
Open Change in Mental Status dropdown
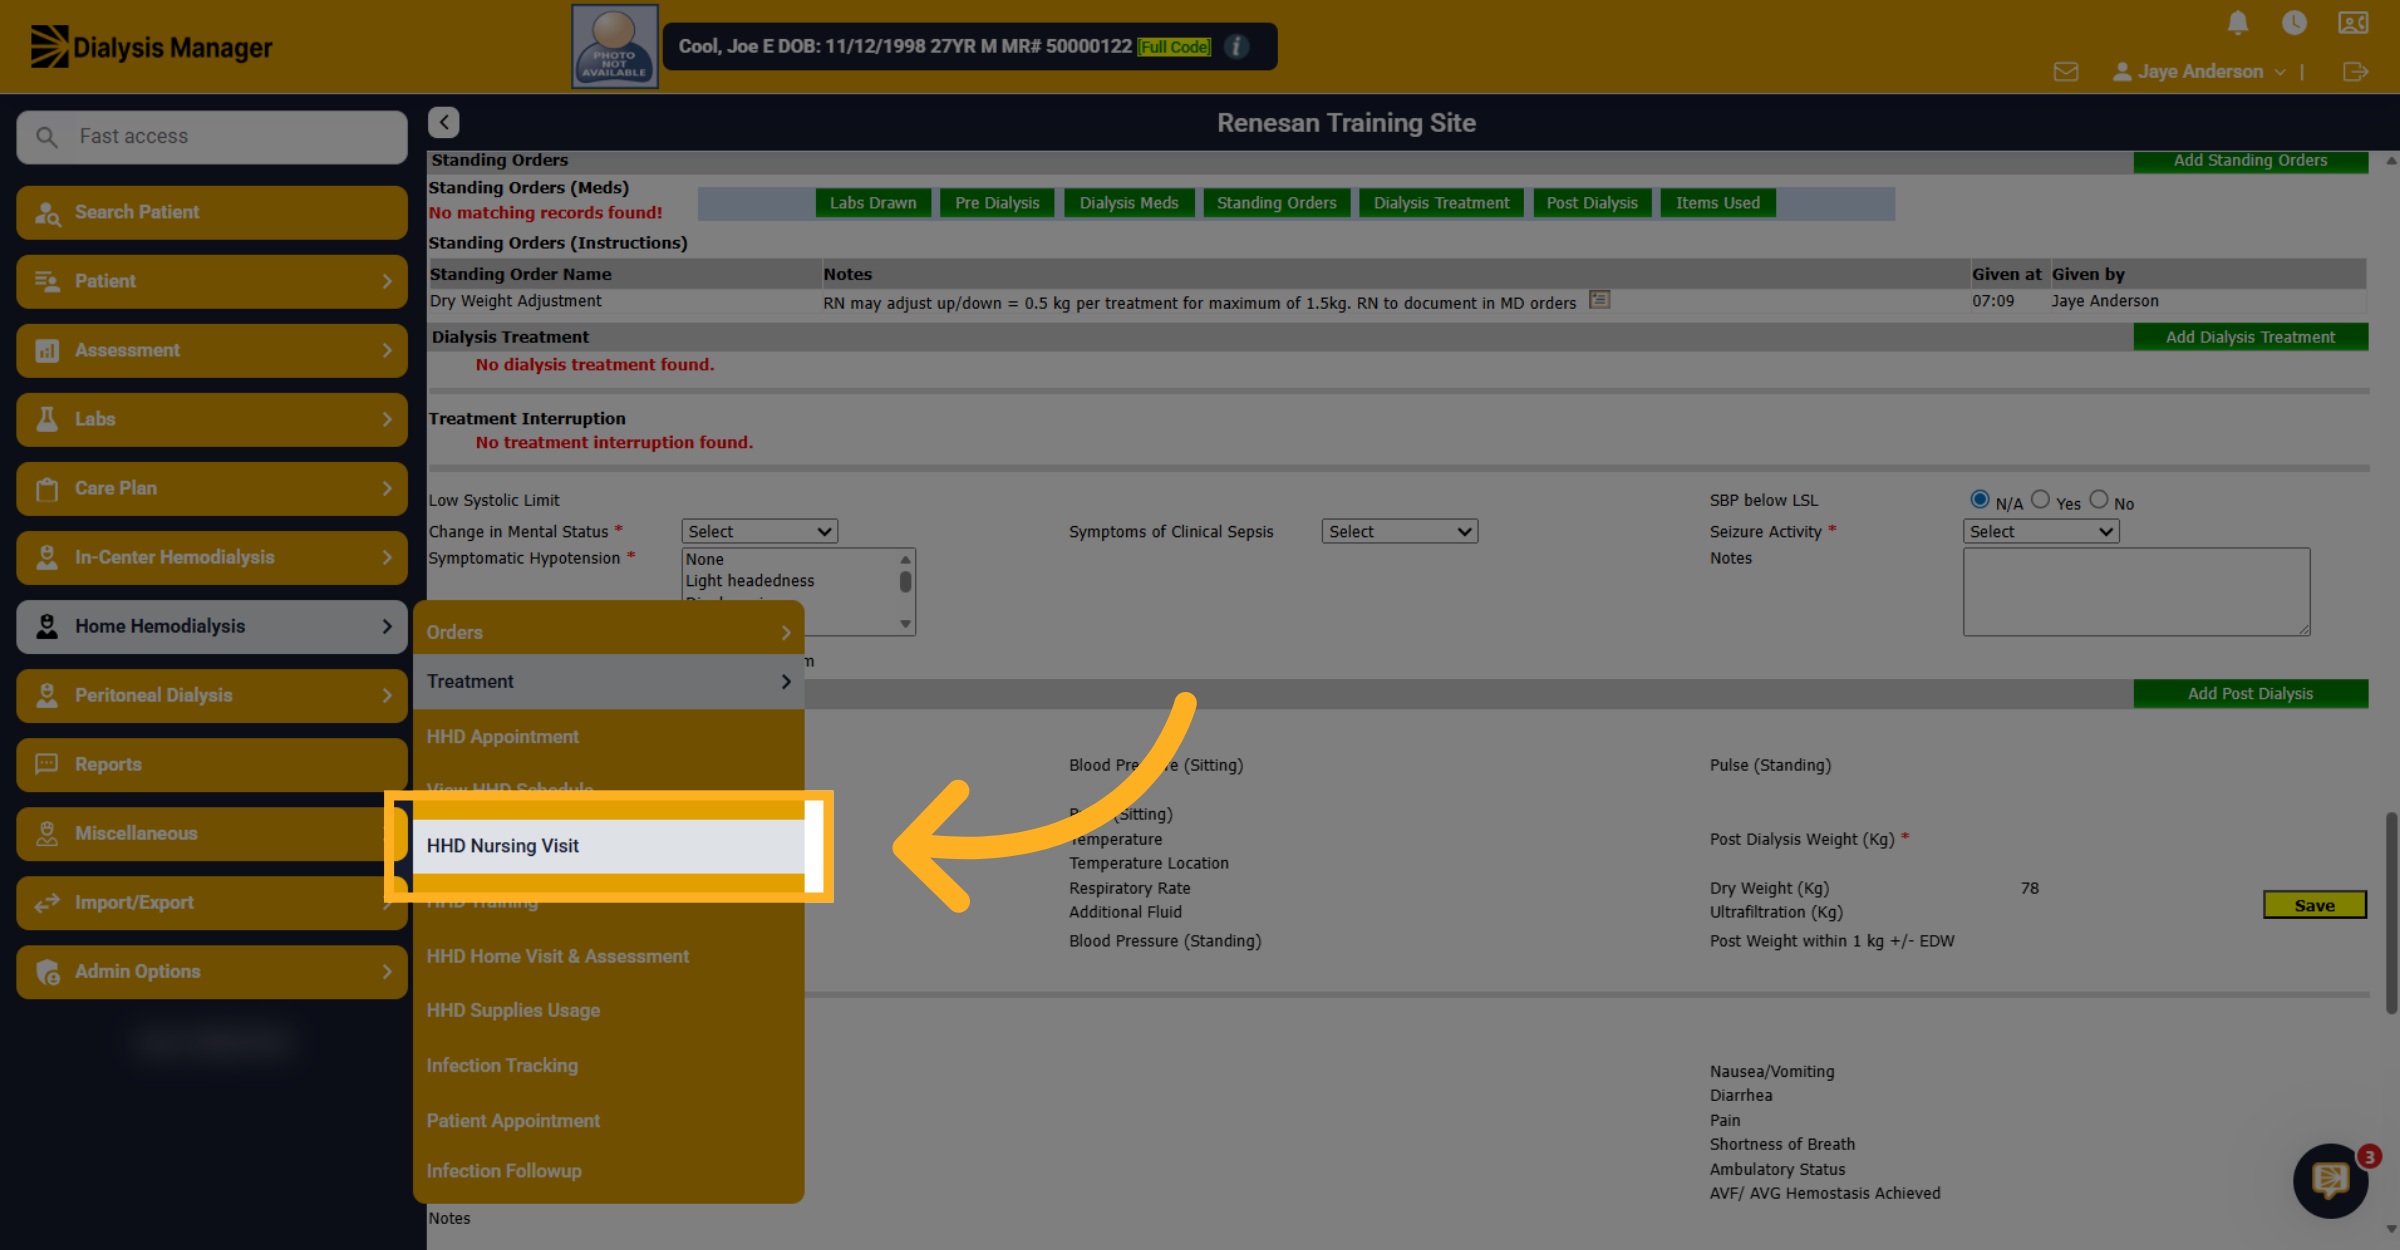[x=760, y=531]
